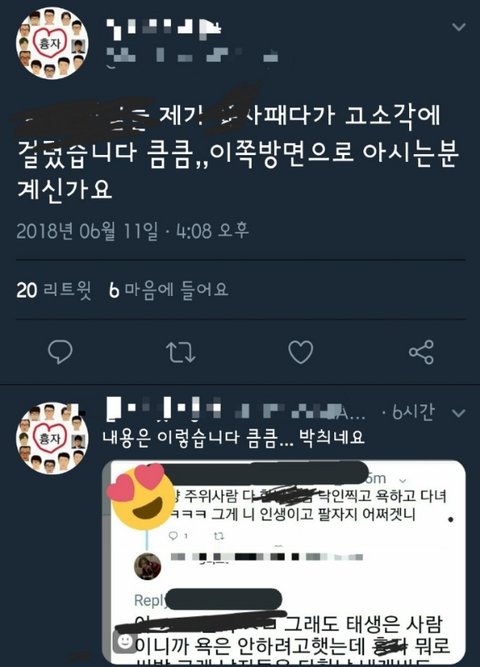
Task: View the 6 마음에 들어요 list
Action: coord(169,290)
